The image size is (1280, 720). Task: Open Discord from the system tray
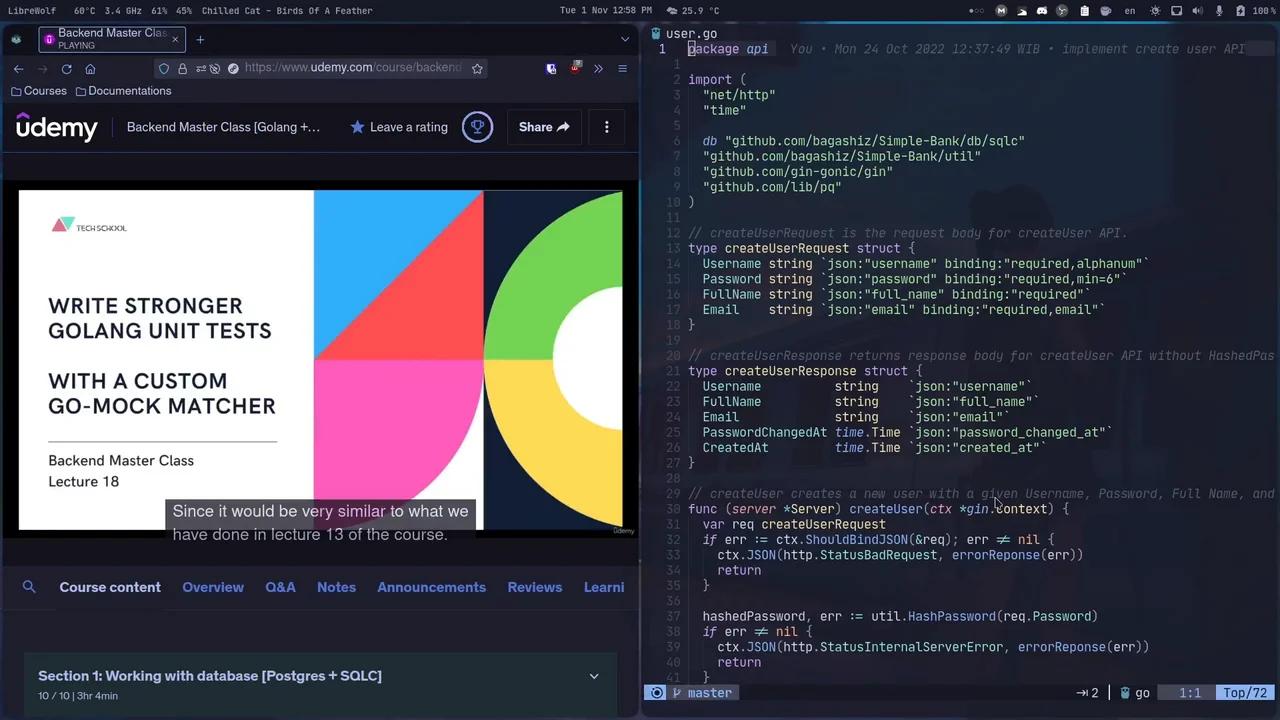coord(1042,10)
